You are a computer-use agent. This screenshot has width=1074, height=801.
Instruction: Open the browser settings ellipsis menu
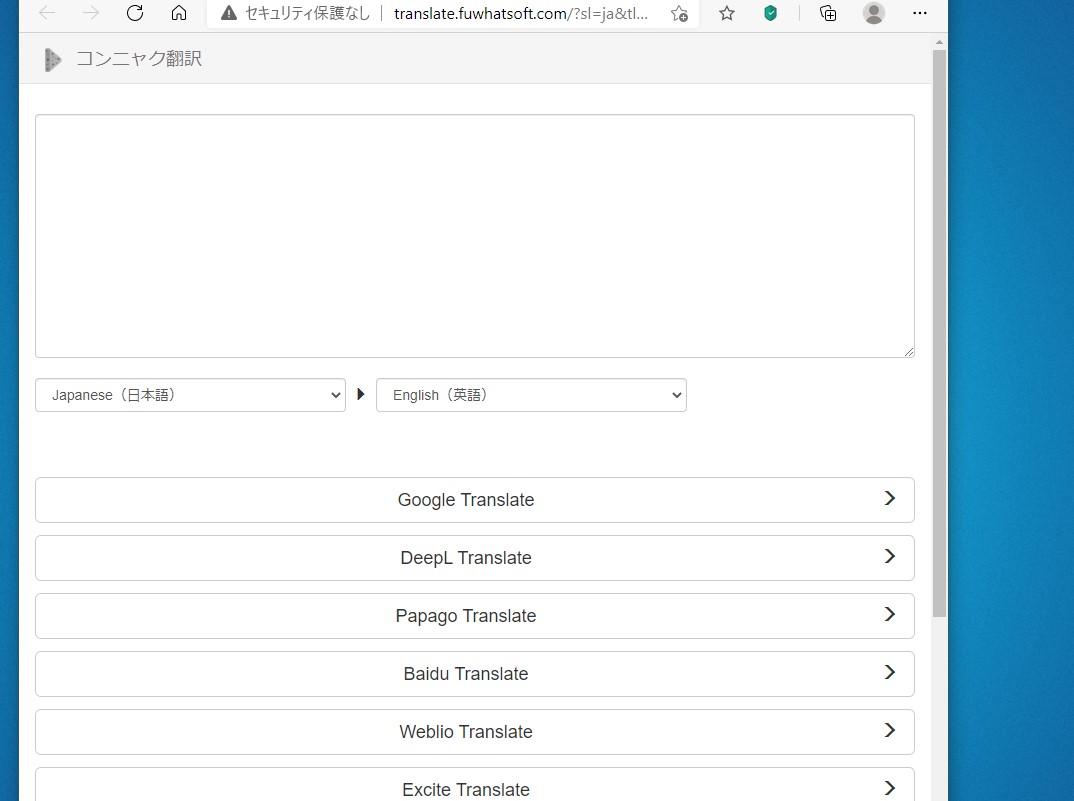pos(920,13)
